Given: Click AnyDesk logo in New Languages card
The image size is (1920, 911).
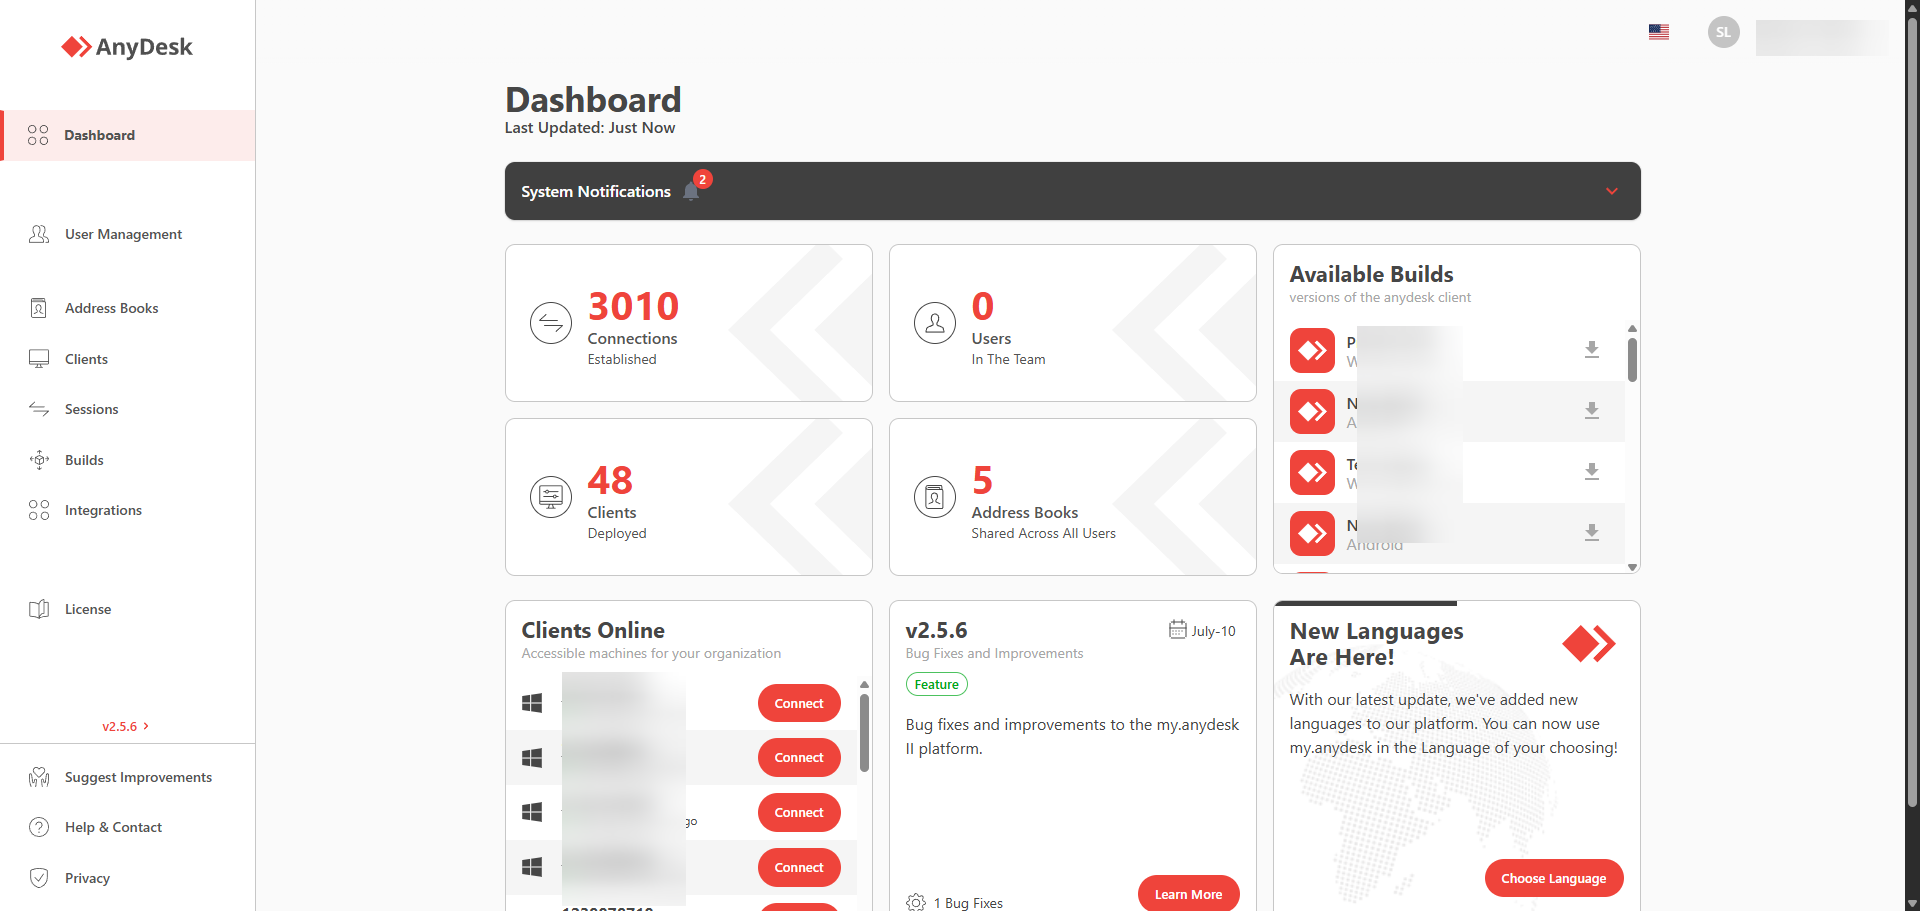Looking at the screenshot, I should (1589, 643).
